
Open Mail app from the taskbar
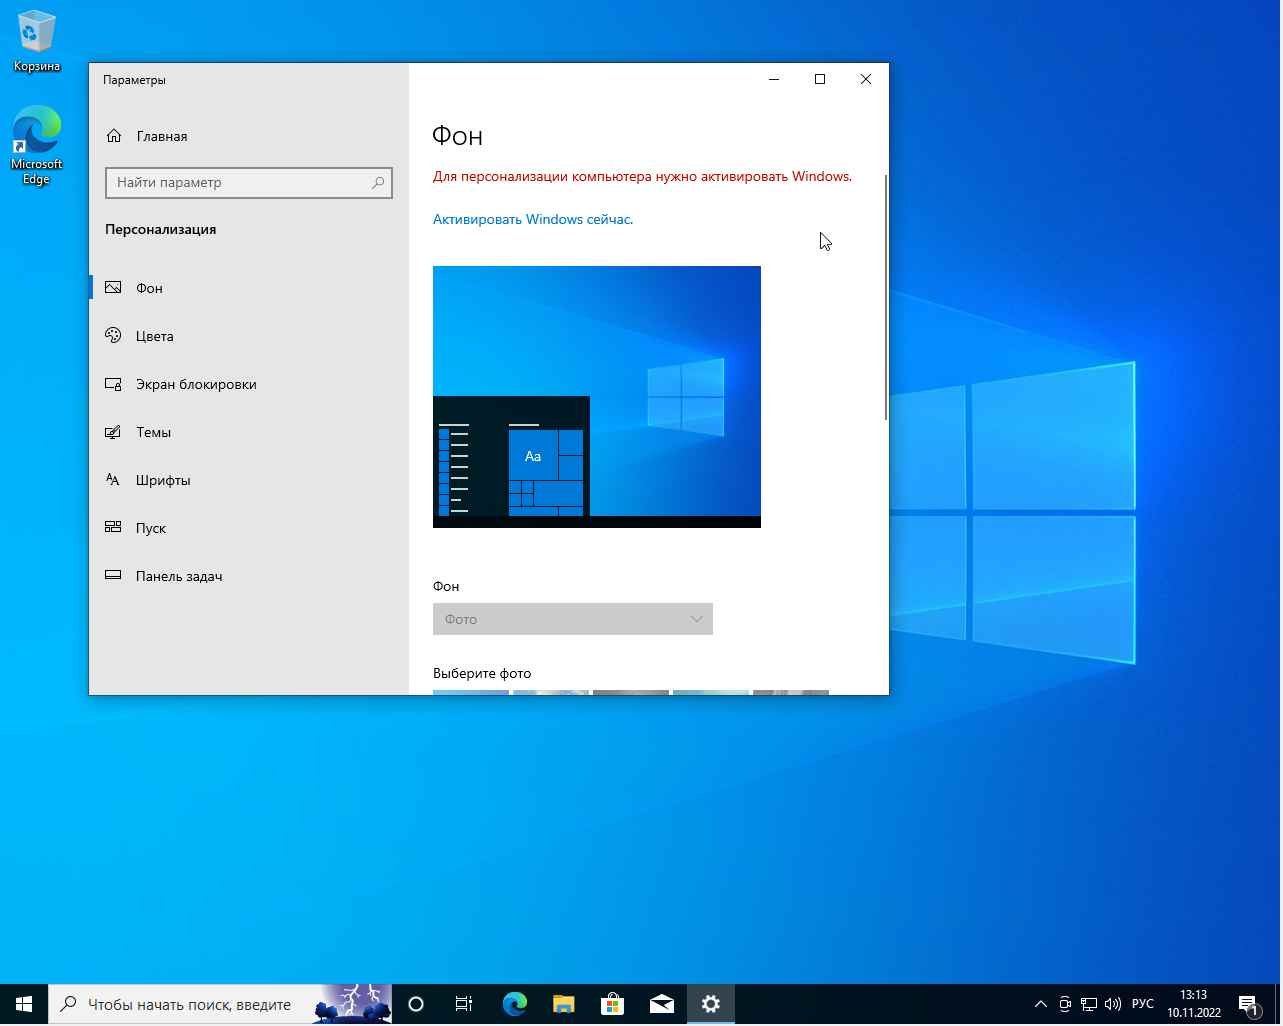pos(661,1004)
